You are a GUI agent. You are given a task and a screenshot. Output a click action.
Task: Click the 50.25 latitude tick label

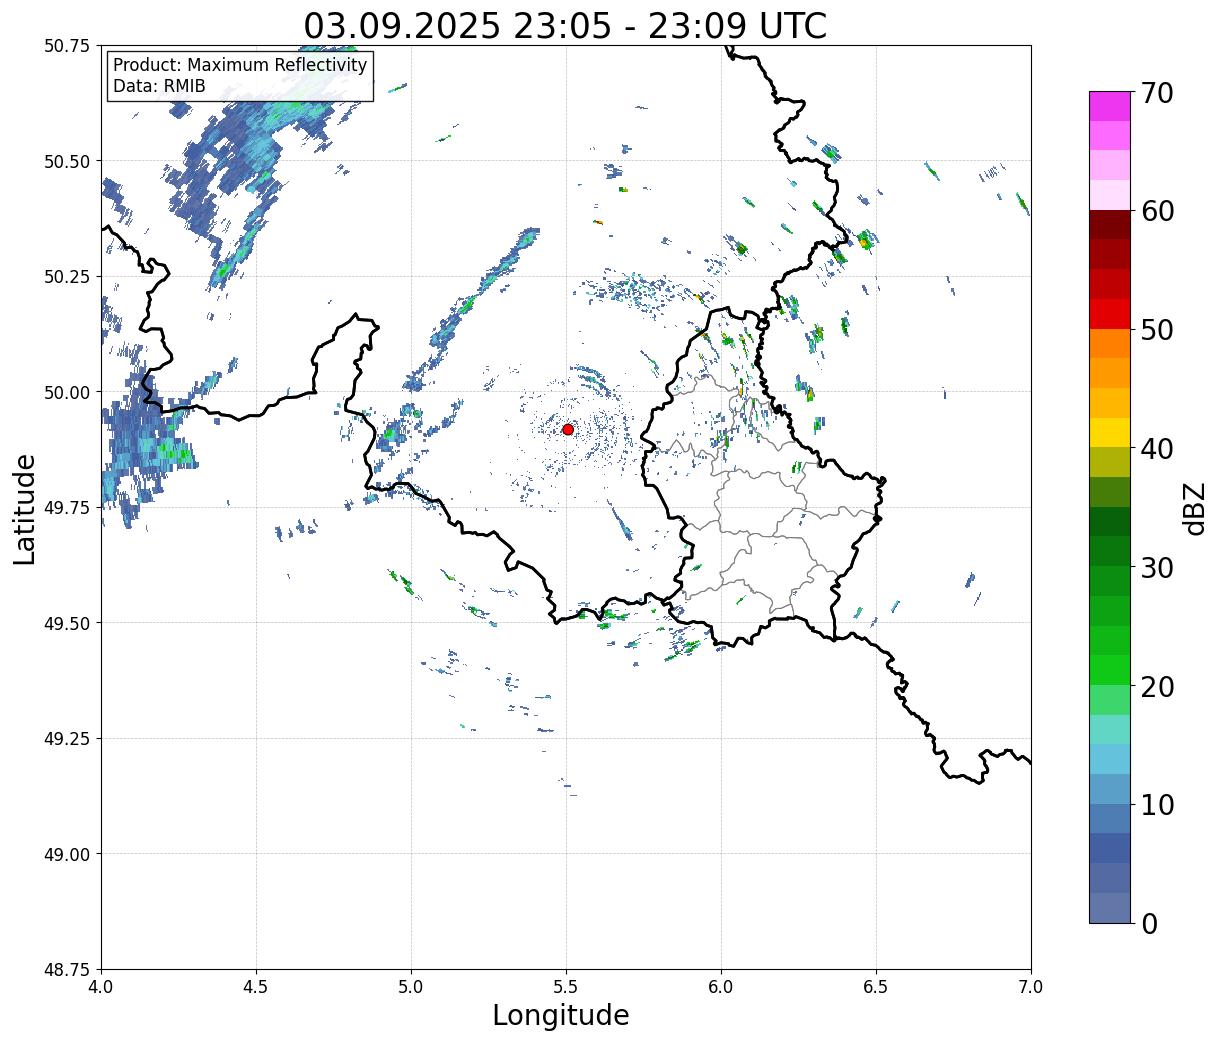tap(68, 277)
